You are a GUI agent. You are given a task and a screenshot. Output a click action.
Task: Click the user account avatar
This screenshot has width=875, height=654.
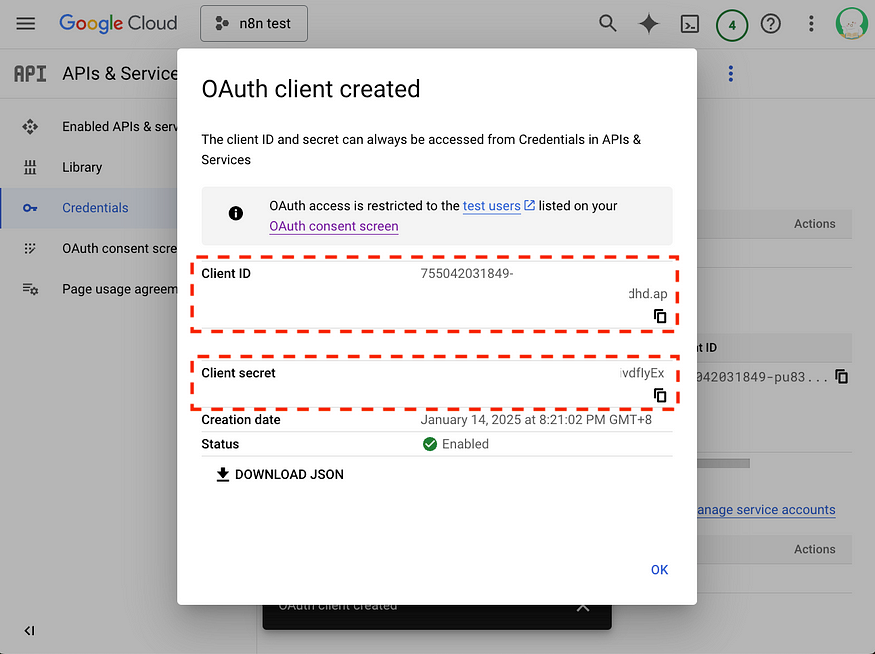tap(851, 23)
